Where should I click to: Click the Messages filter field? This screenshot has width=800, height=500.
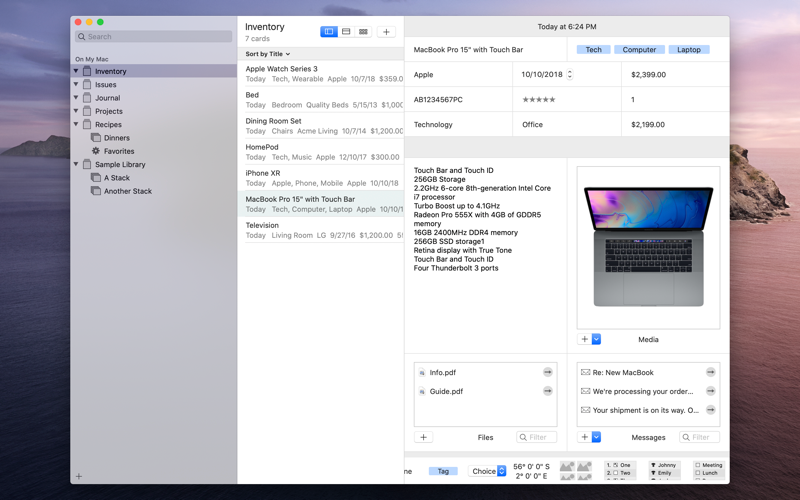click(x=699, y=437)
